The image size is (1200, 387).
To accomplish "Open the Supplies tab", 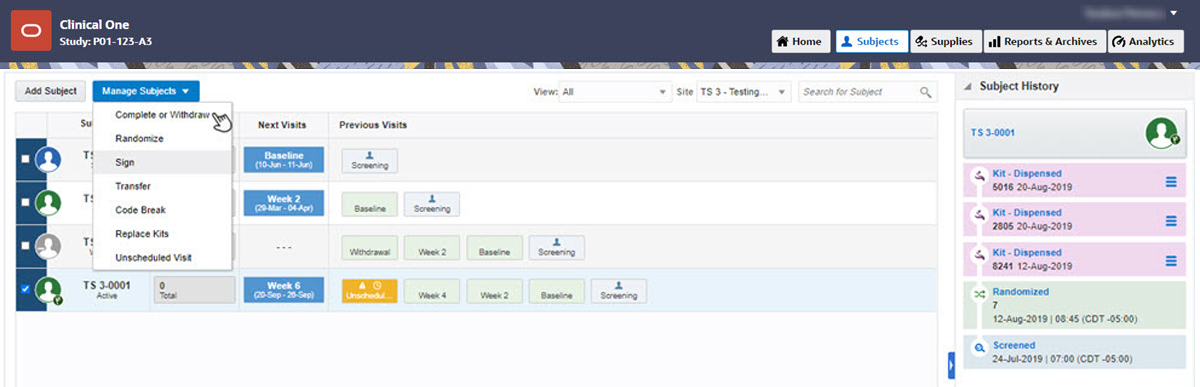I will click(945, 42).
